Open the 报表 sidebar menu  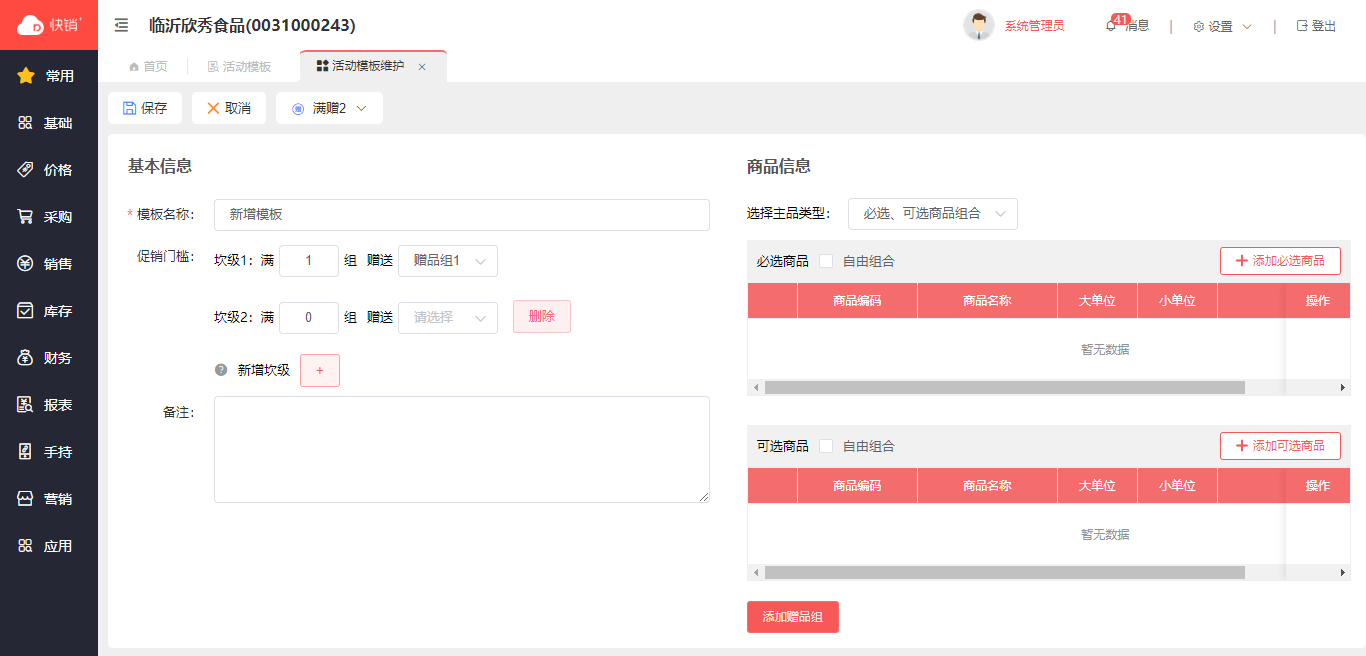[x=49, y=405]
